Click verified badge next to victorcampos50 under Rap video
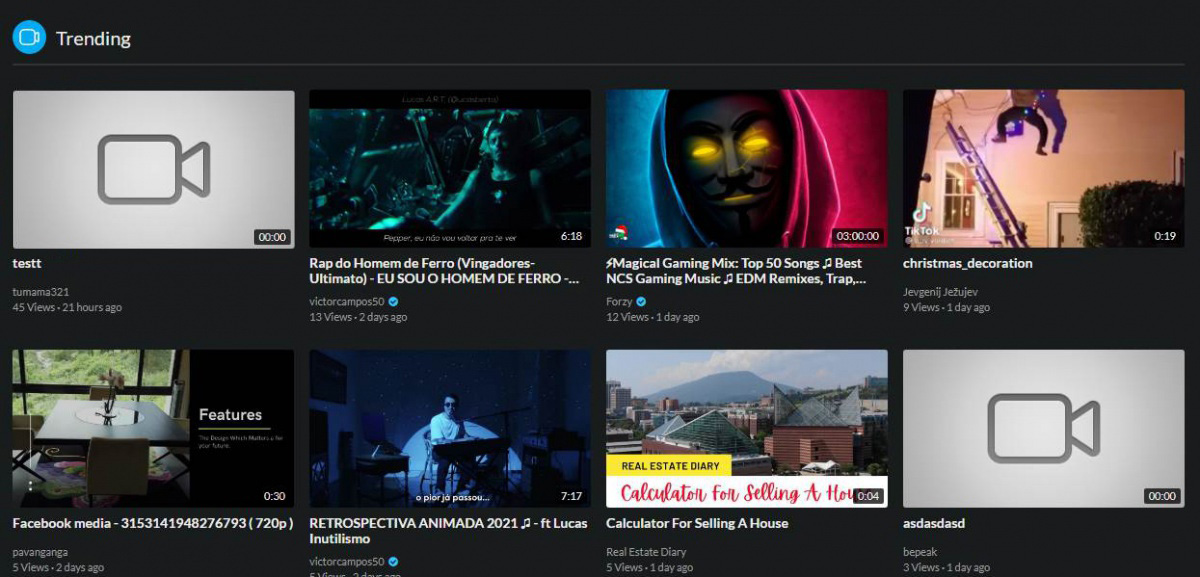The image size is (1200, 577). pyautogui.click(x=393, y=302)
